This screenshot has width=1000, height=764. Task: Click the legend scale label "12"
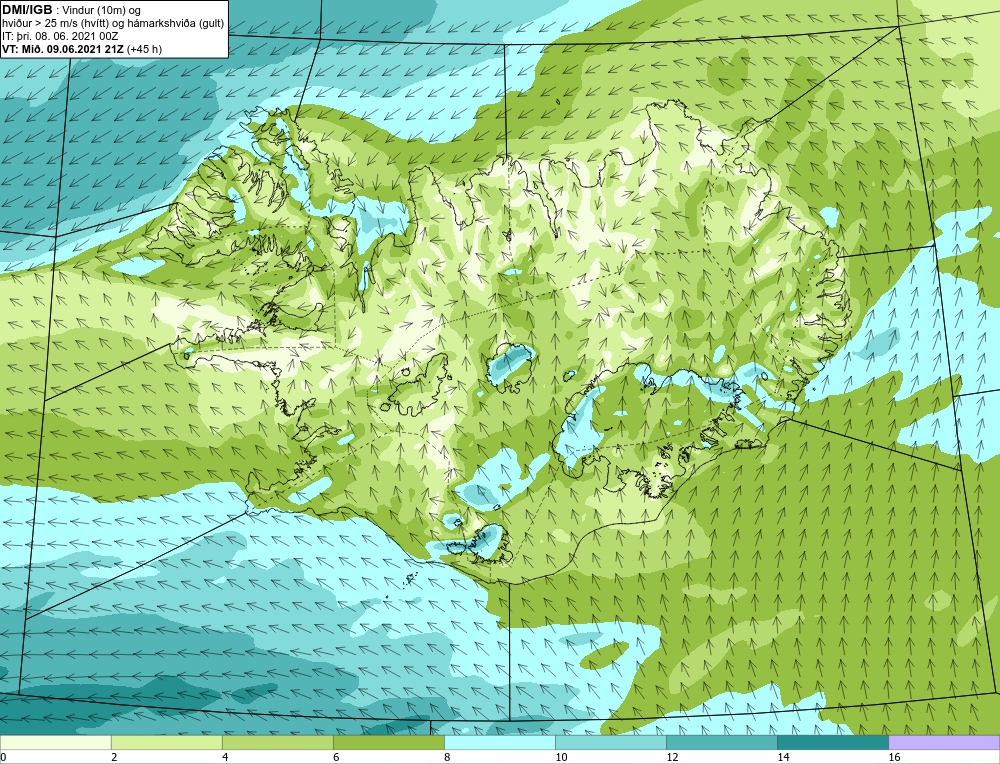[672, 757]
